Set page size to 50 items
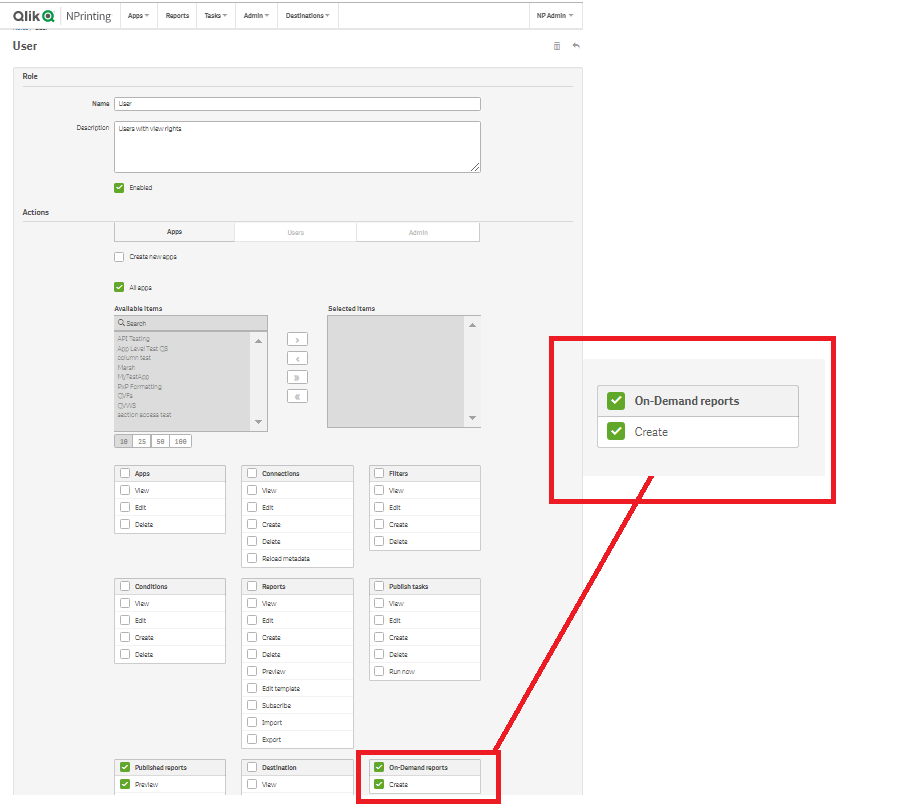This screenshot has width=897, height=810. click(x=160, y=442)
